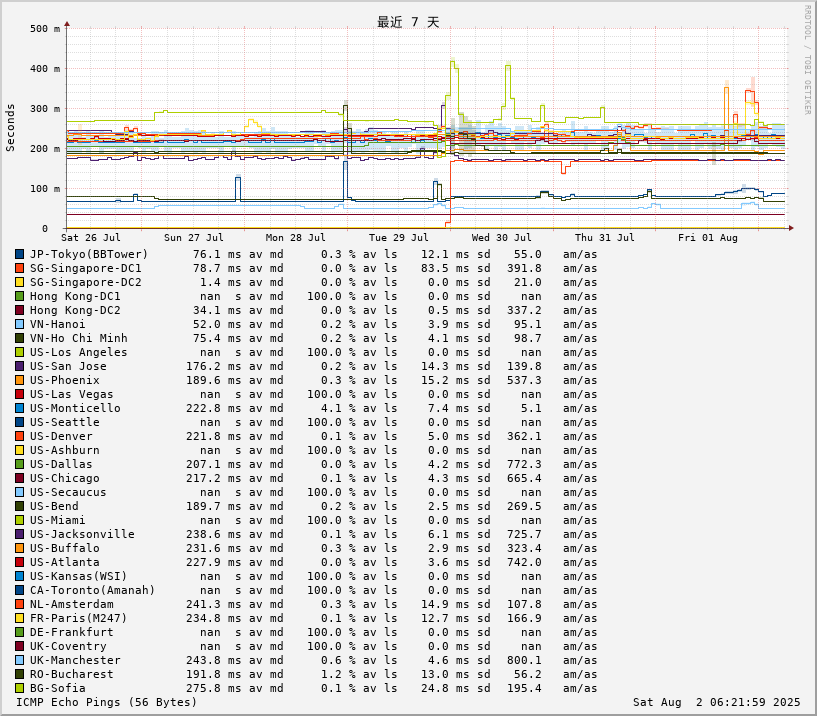Click the '78.7 ms' value for SG-Singapore-DC1
817x716 pixels.
tap(217, 268)
